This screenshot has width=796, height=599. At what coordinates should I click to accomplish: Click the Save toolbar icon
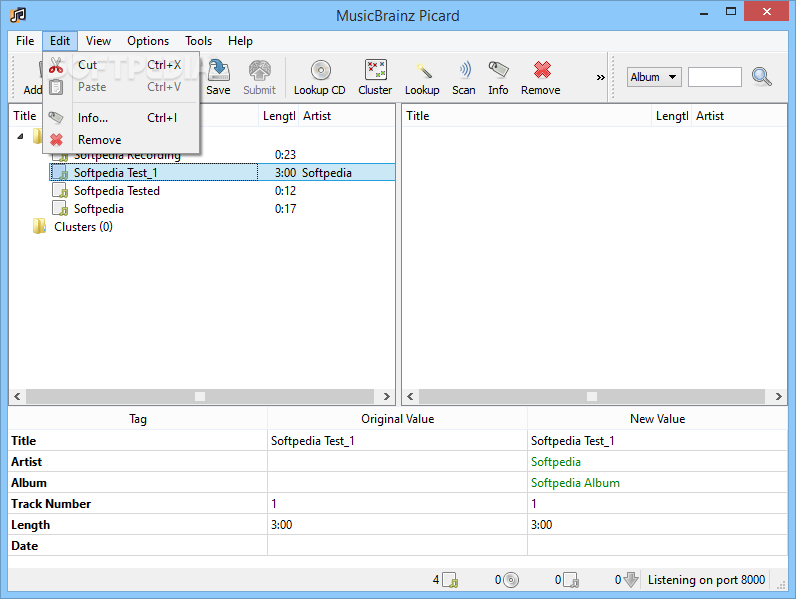coord(218,71)
